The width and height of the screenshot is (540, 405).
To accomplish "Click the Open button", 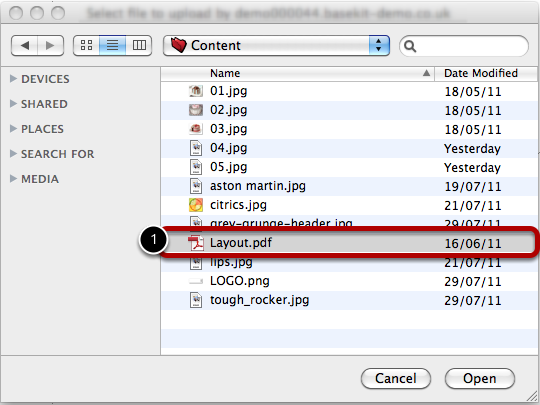I will click(x=480, y=378).
